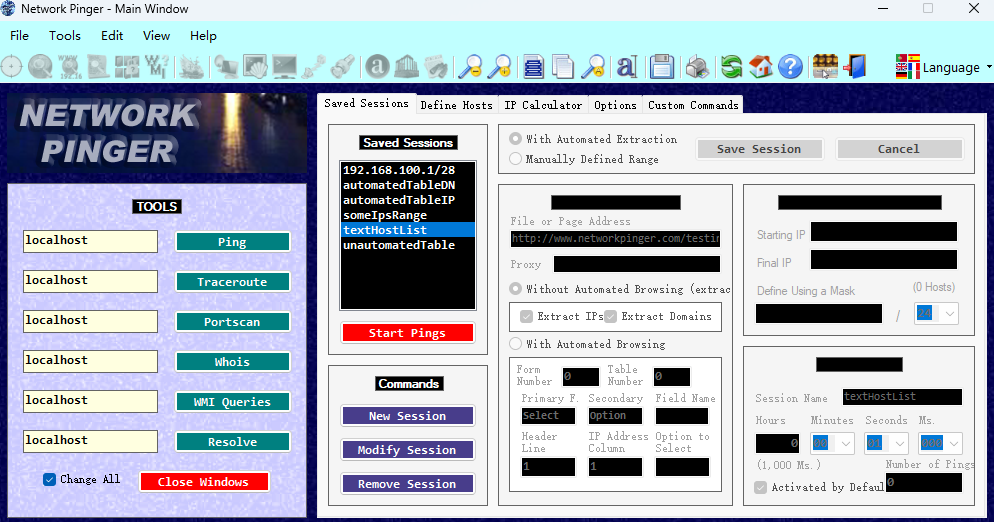The height and width of the screenshot is (522, 994).
Task: Click the BNC connector toolbar icon
Action: coord(343,67)
